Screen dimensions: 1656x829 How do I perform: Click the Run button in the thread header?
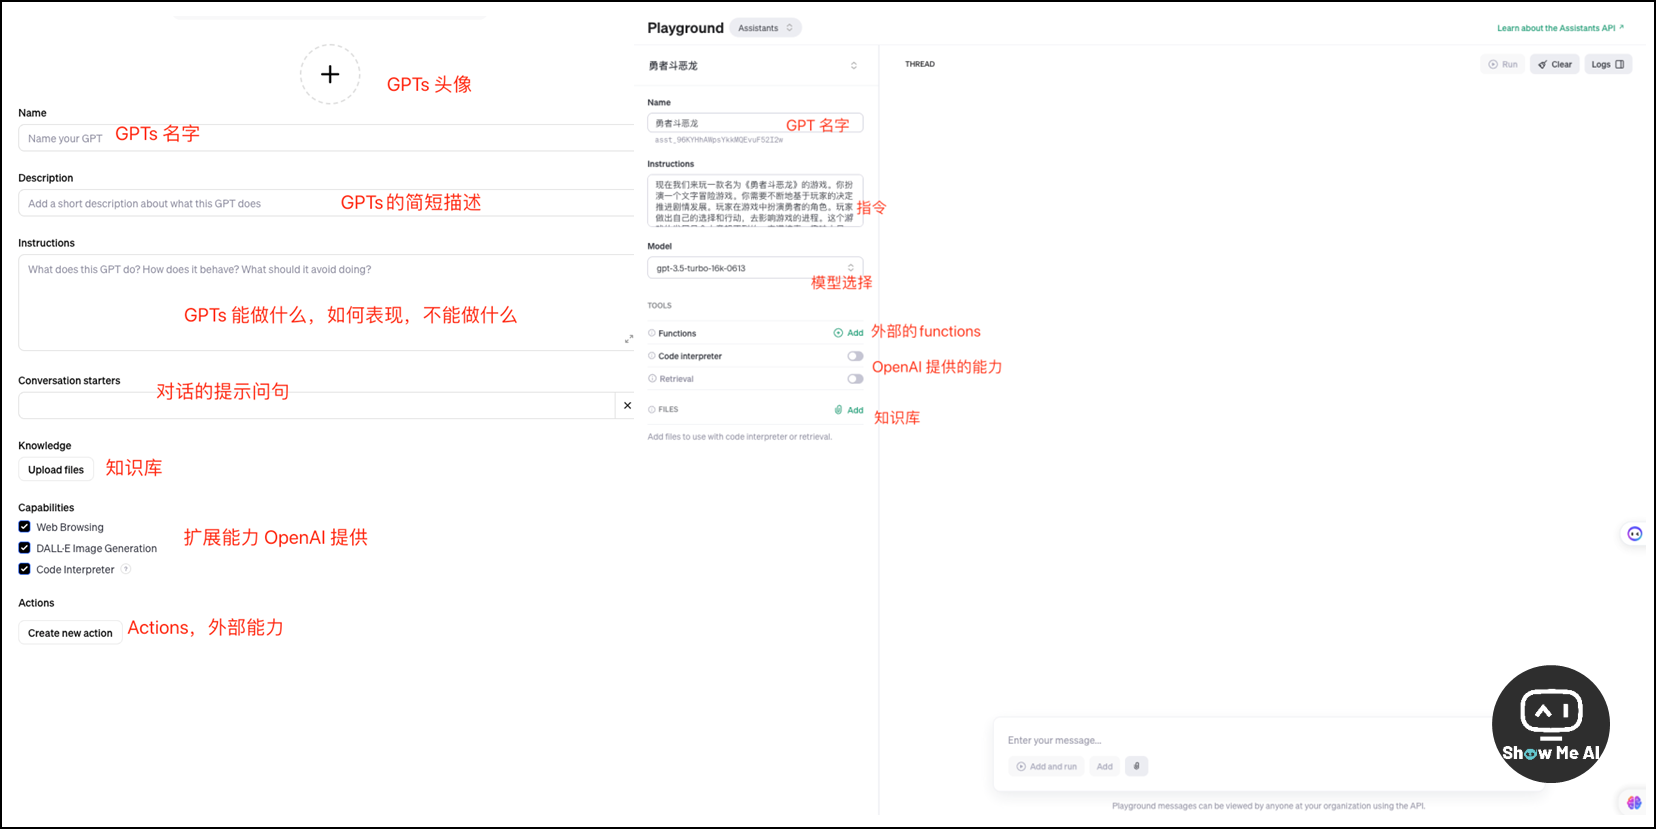(x=1503, y=64)
